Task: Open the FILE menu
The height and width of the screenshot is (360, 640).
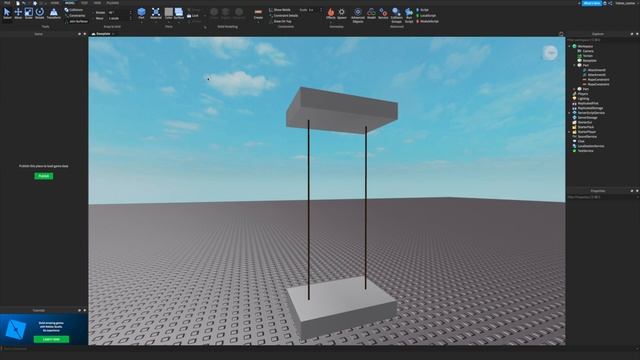Action: point(7,3)
